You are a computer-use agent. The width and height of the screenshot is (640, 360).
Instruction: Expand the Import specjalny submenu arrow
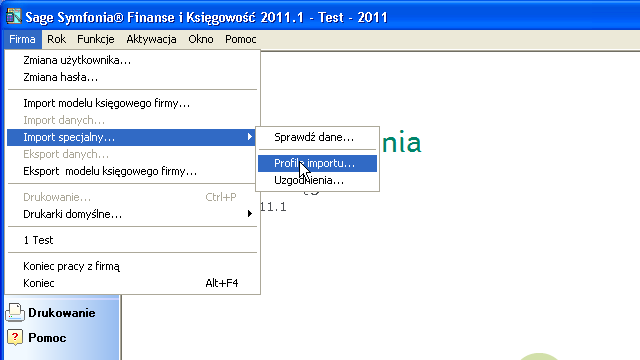click(x=249, y=137)
